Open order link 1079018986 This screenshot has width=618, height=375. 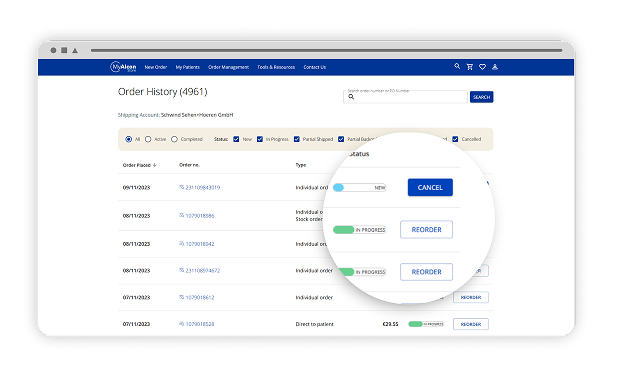click(x=200, y=216)
